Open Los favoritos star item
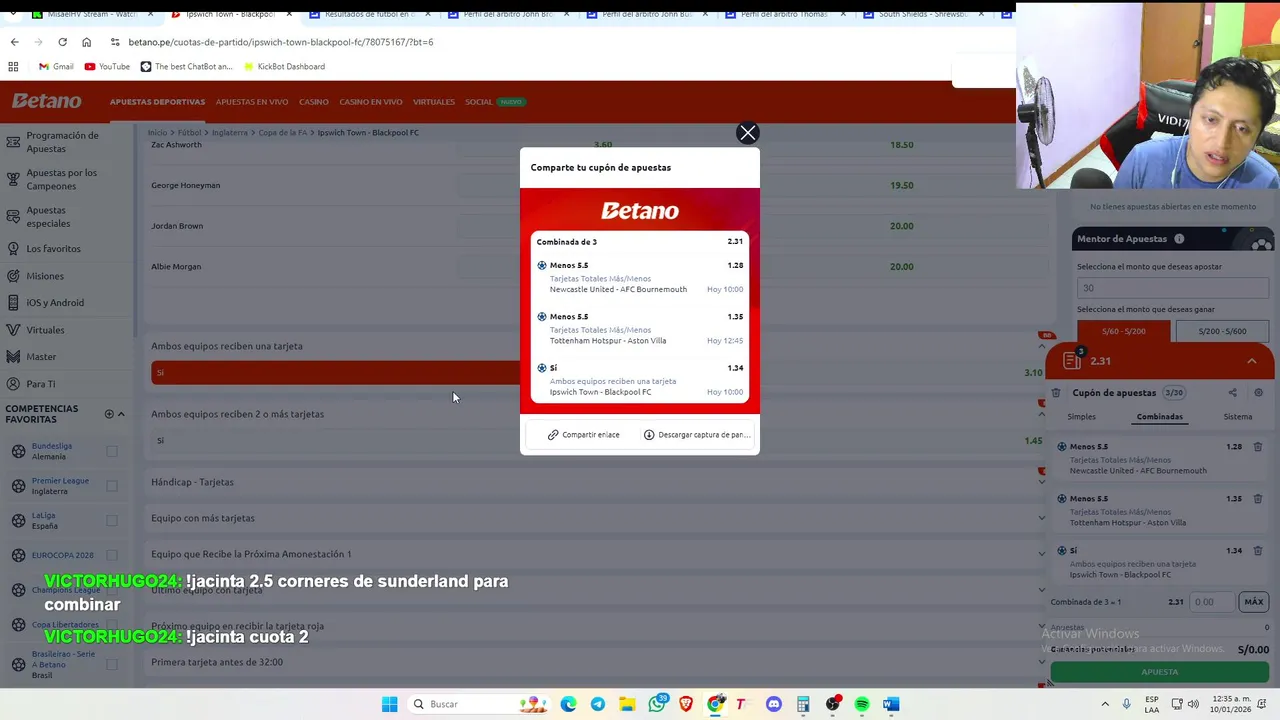The height and width of the screenshot is (720, 1280). pyautogui.click(x=53, y=248)
